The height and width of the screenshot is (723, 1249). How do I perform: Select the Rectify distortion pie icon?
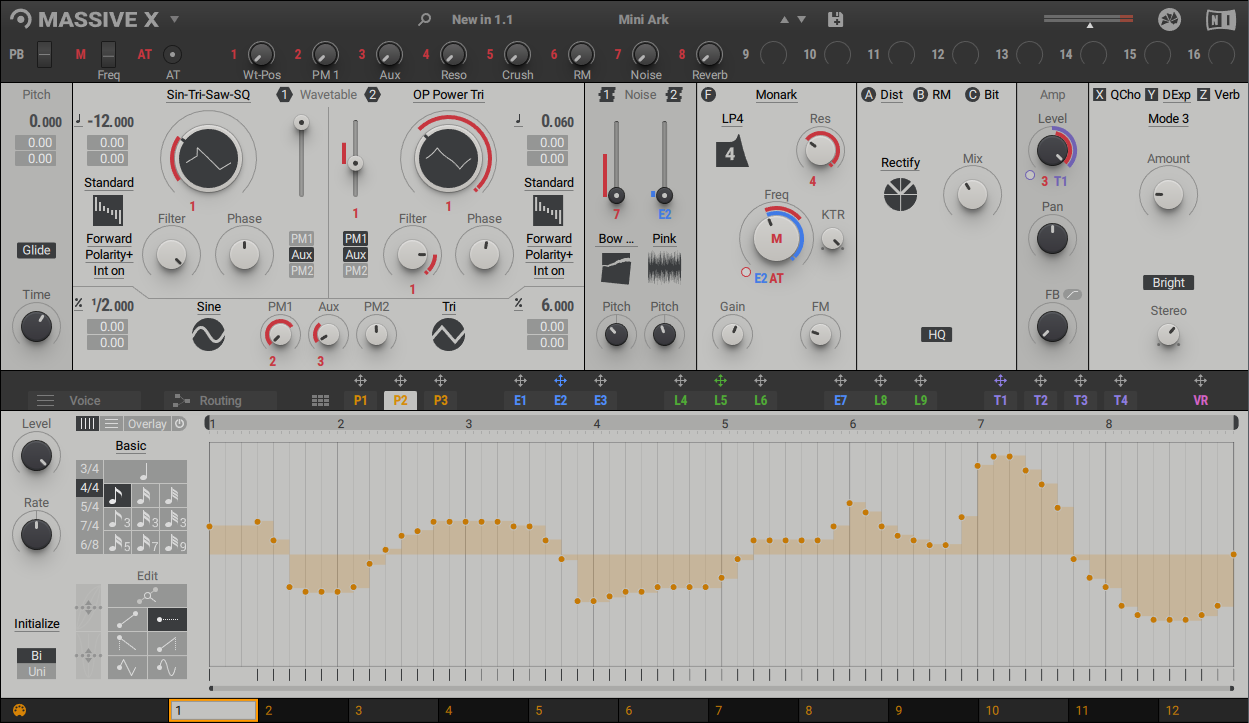900,194
